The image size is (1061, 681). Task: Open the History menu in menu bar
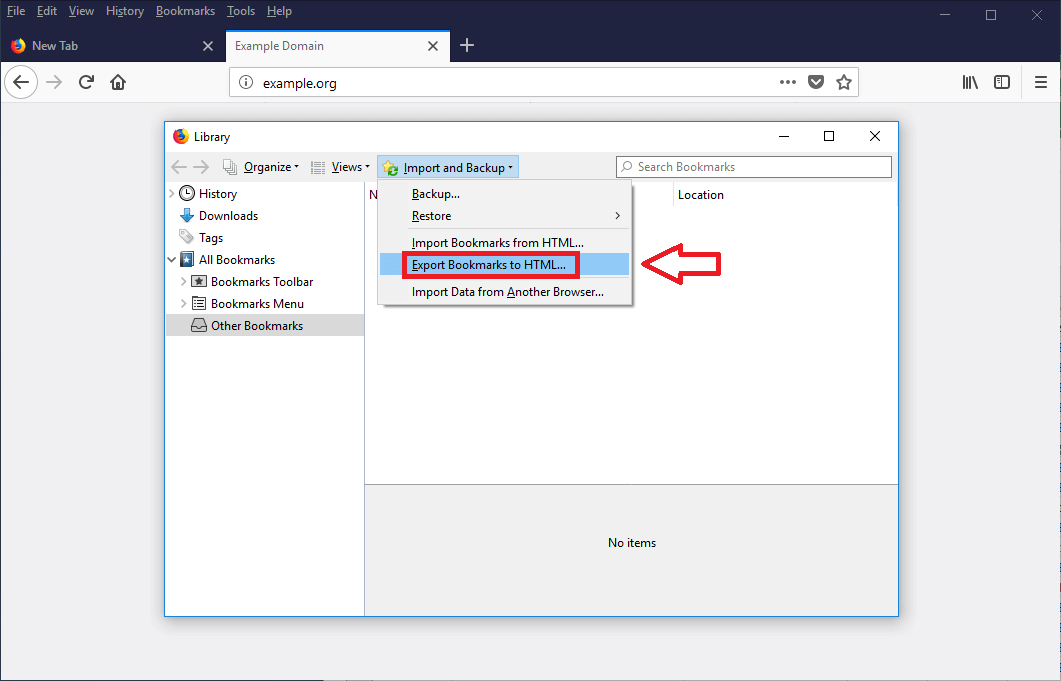(x=125, y=11)
